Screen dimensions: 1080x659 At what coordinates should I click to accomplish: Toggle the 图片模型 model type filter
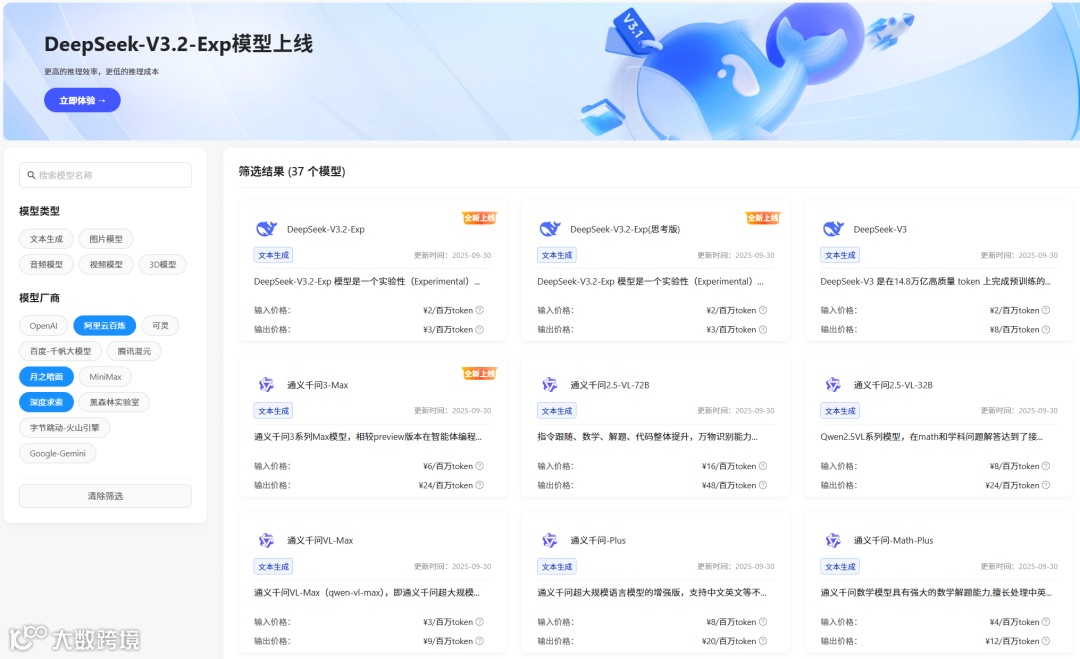click(106, 239)
